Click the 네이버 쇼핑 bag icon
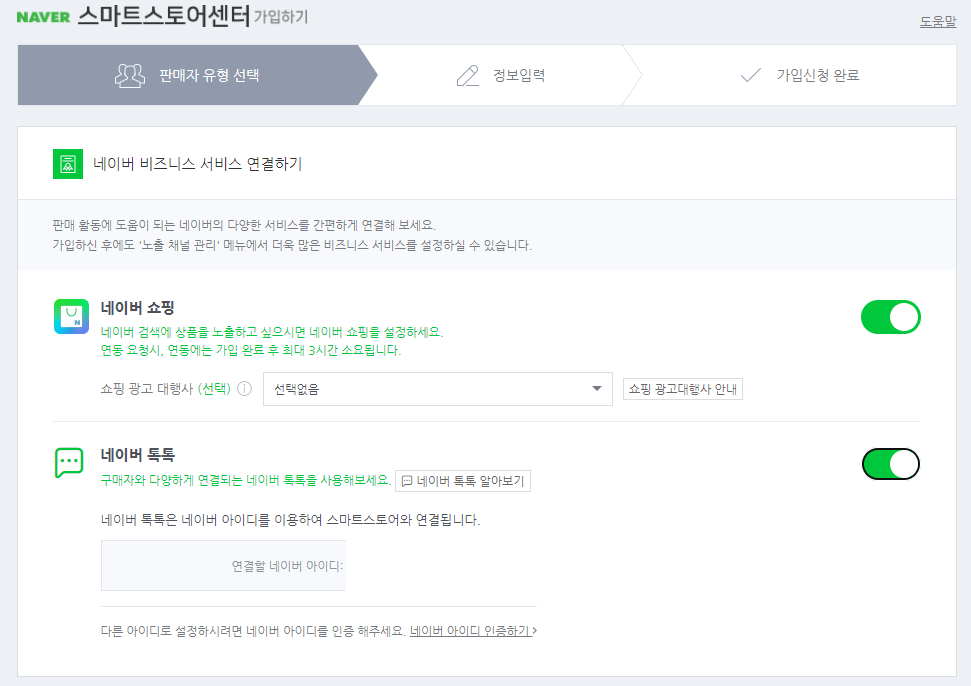Image resolution: width=971 pixels, height=686 pixels. tap(71, 316)
